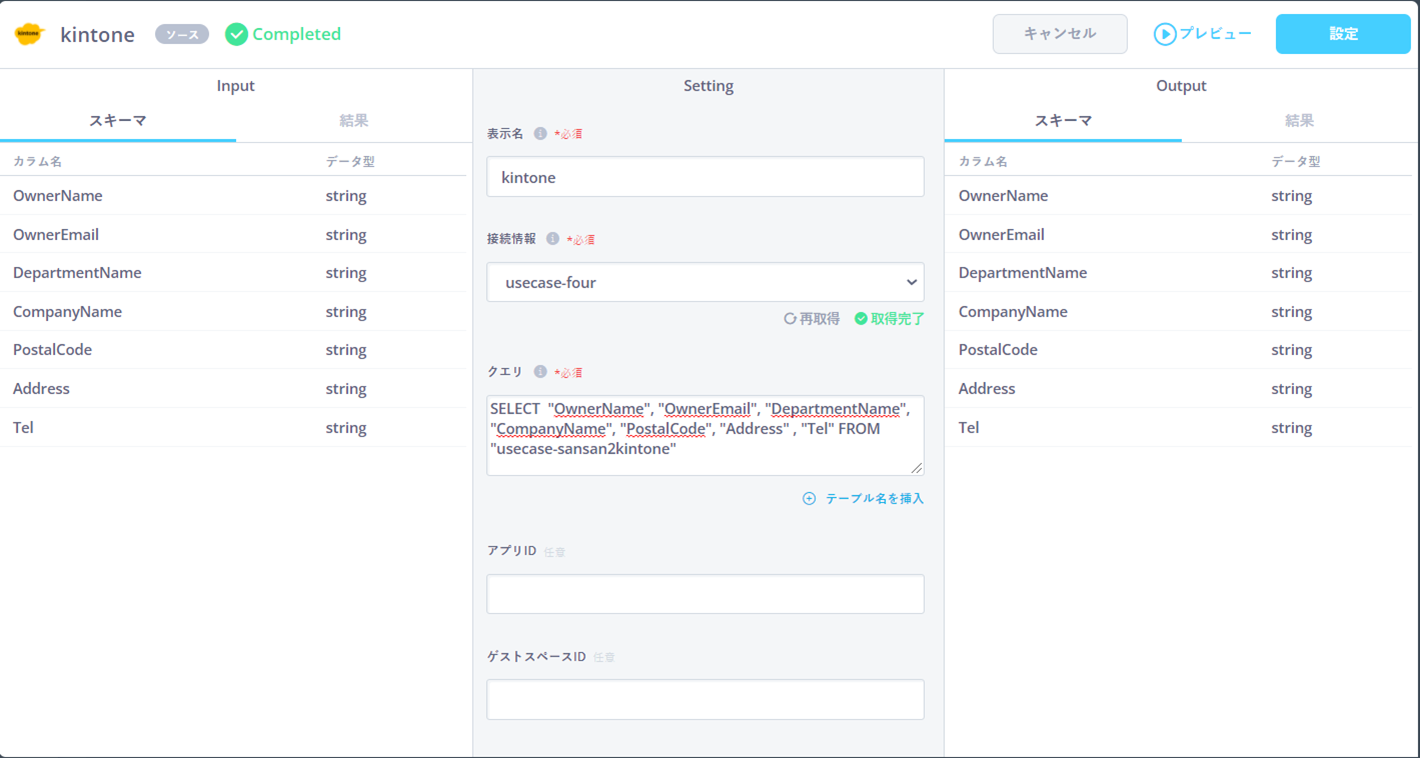Click the Input panel heading
This screenshot has height=758, width=1420.
pyautogui.click(x=236, y=86)
